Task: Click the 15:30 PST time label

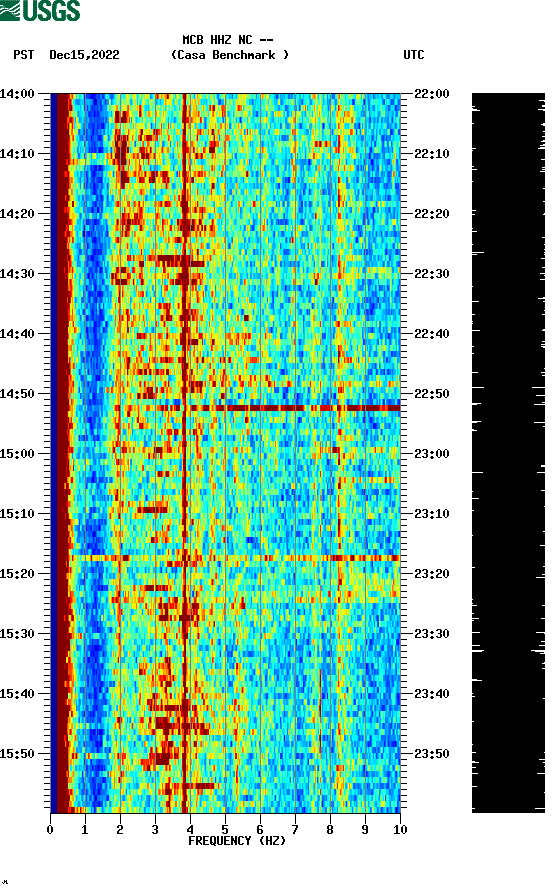Action: [x=17, y=634]
